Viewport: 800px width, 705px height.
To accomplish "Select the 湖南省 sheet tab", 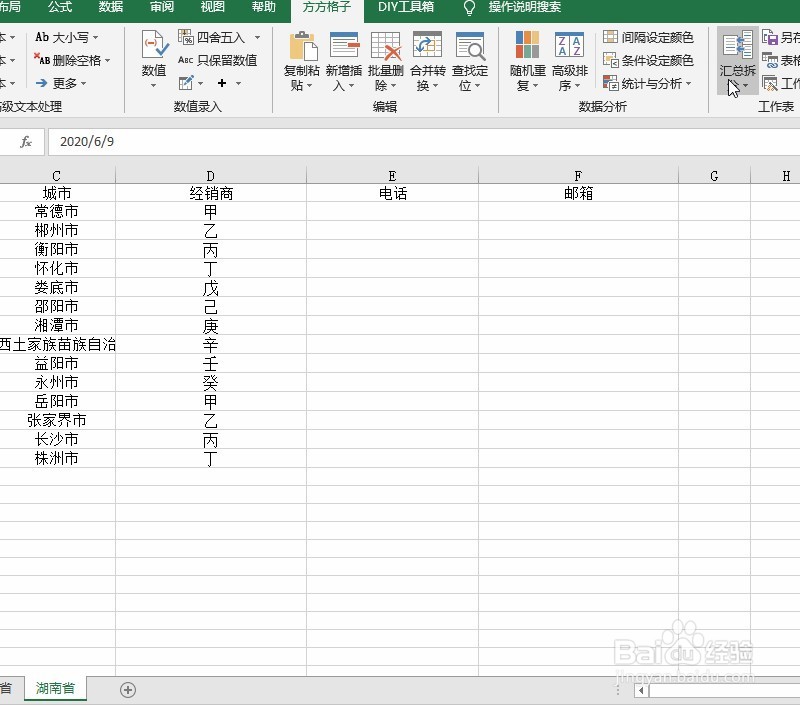I will click(55, 688).
